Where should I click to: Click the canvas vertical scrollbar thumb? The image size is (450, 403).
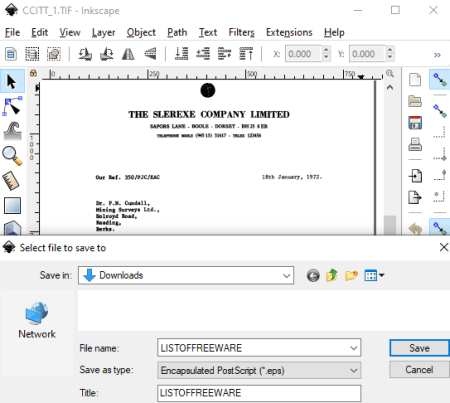click(x=390, y=225)
